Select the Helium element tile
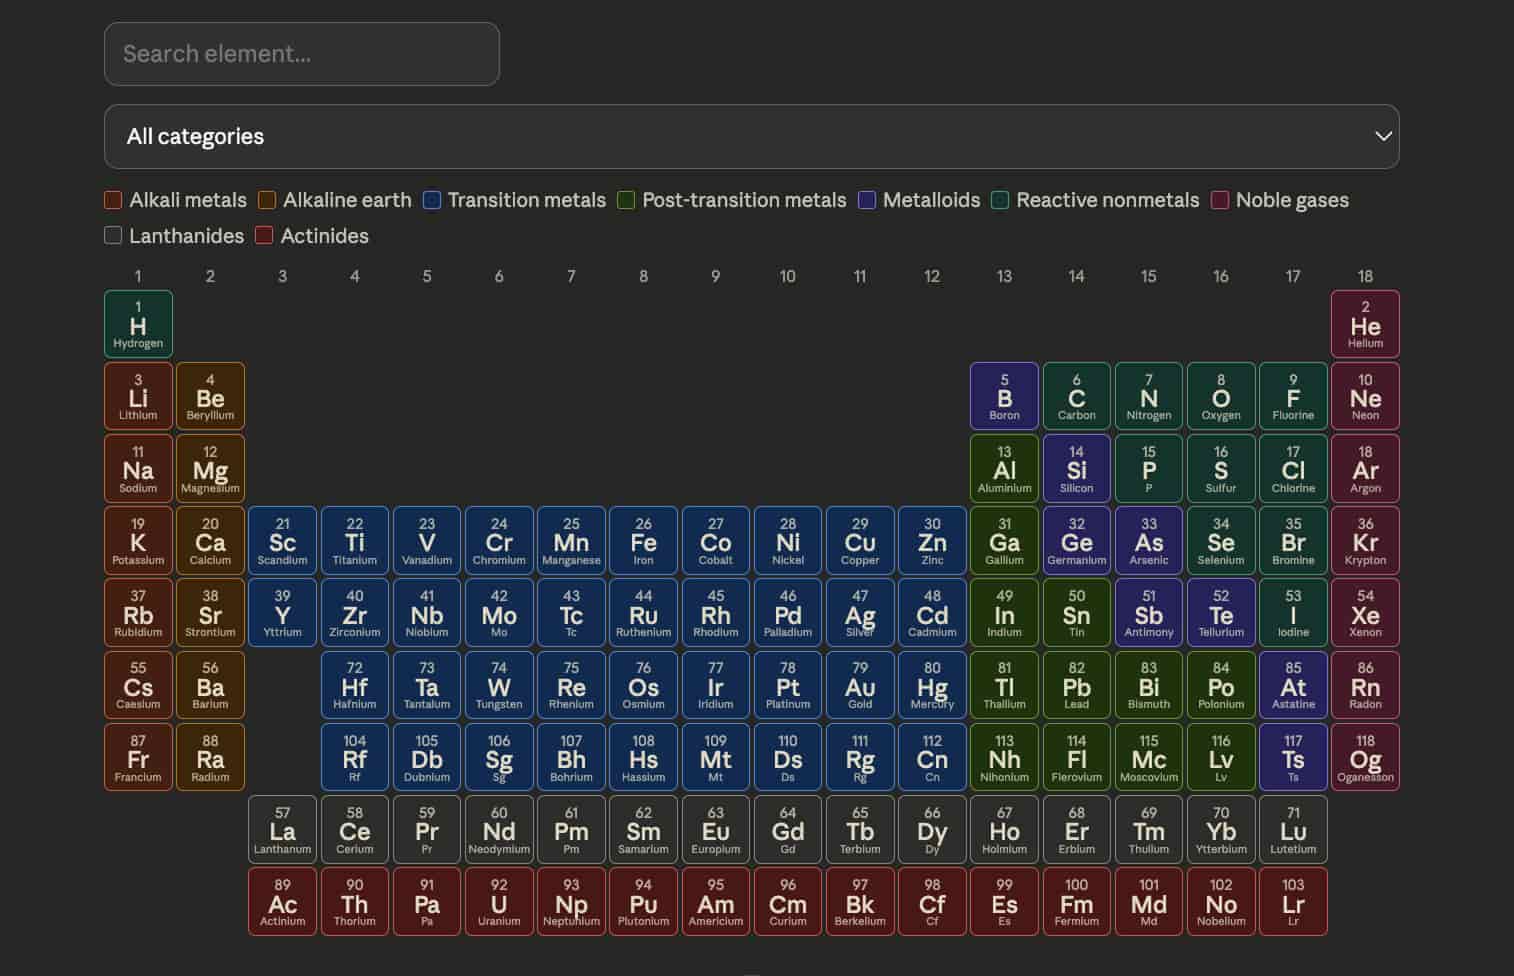1514x976 pixels. [1365, 324]
